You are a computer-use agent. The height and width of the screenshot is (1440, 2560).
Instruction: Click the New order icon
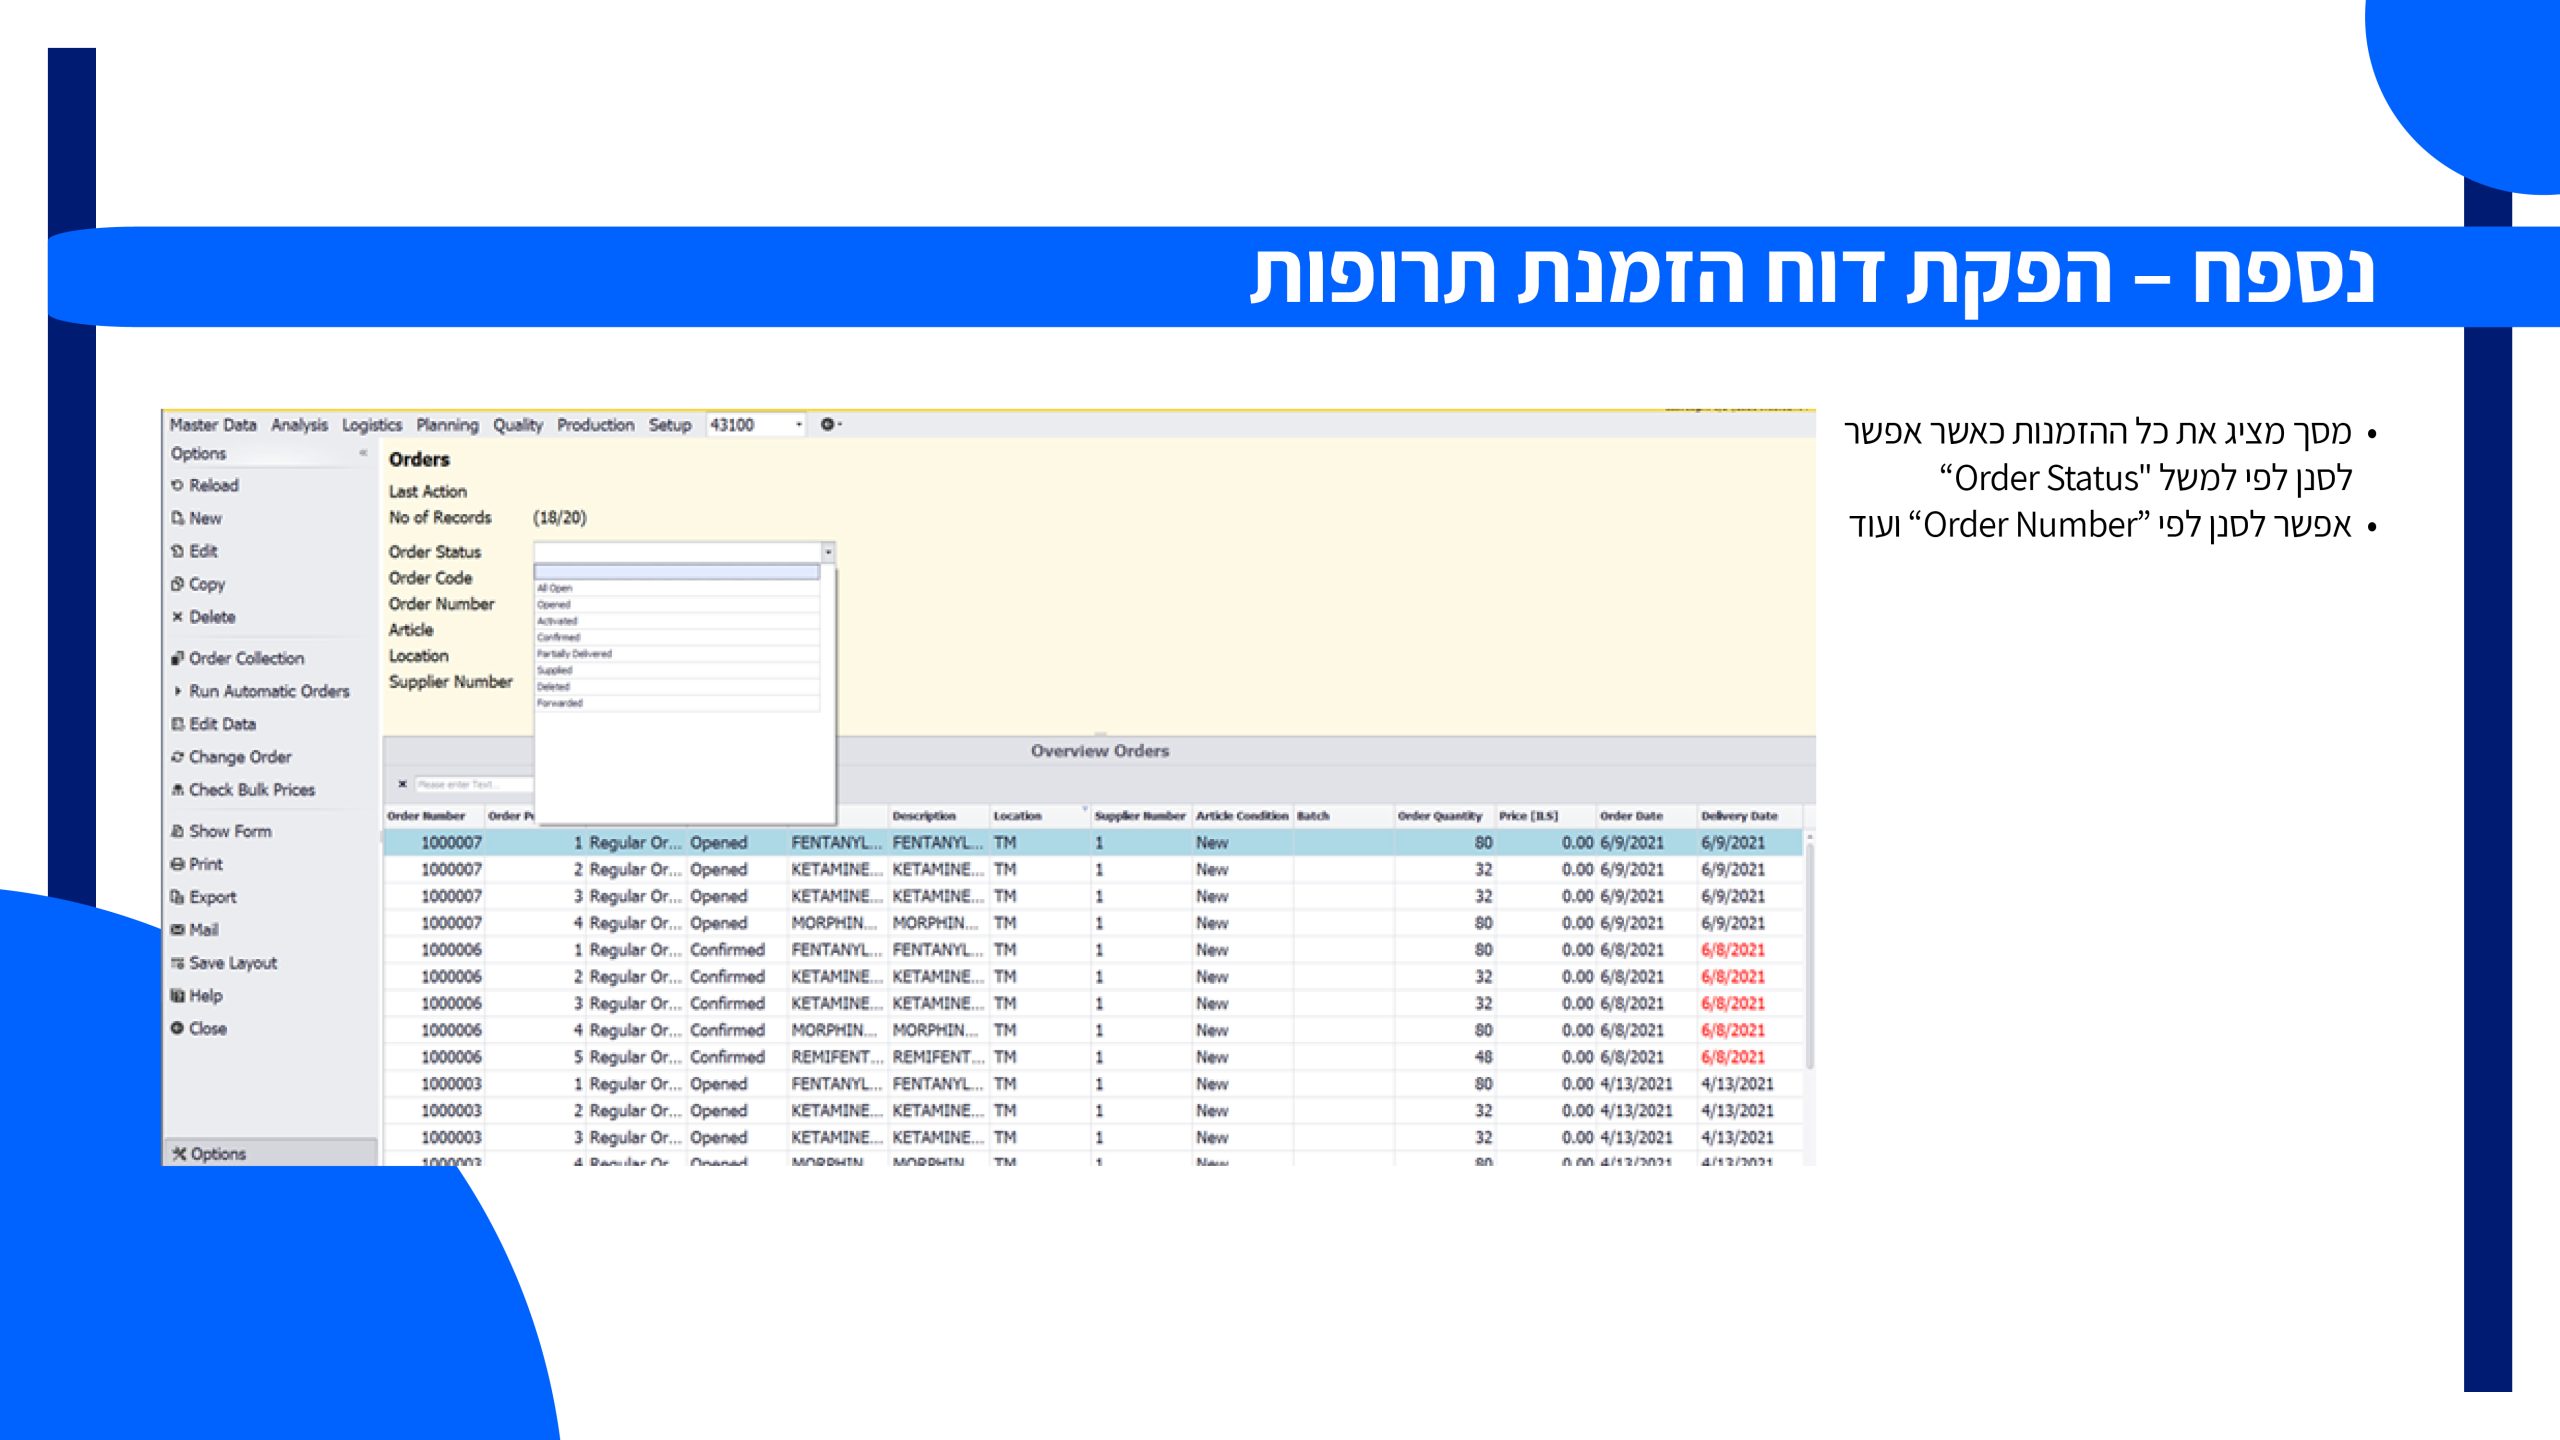[x=177, y=518]
